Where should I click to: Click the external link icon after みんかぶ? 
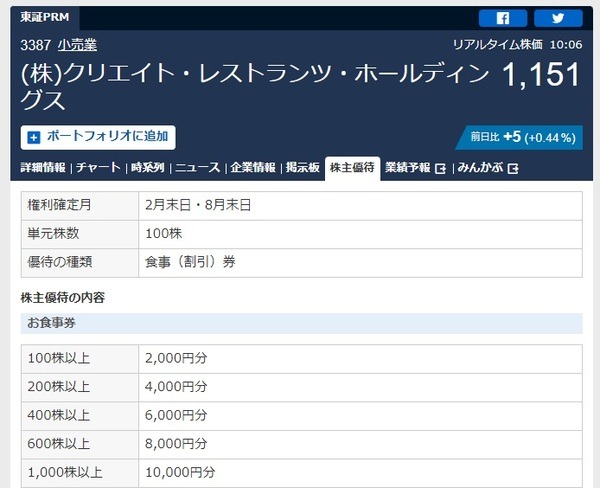[x=513, y=168]
